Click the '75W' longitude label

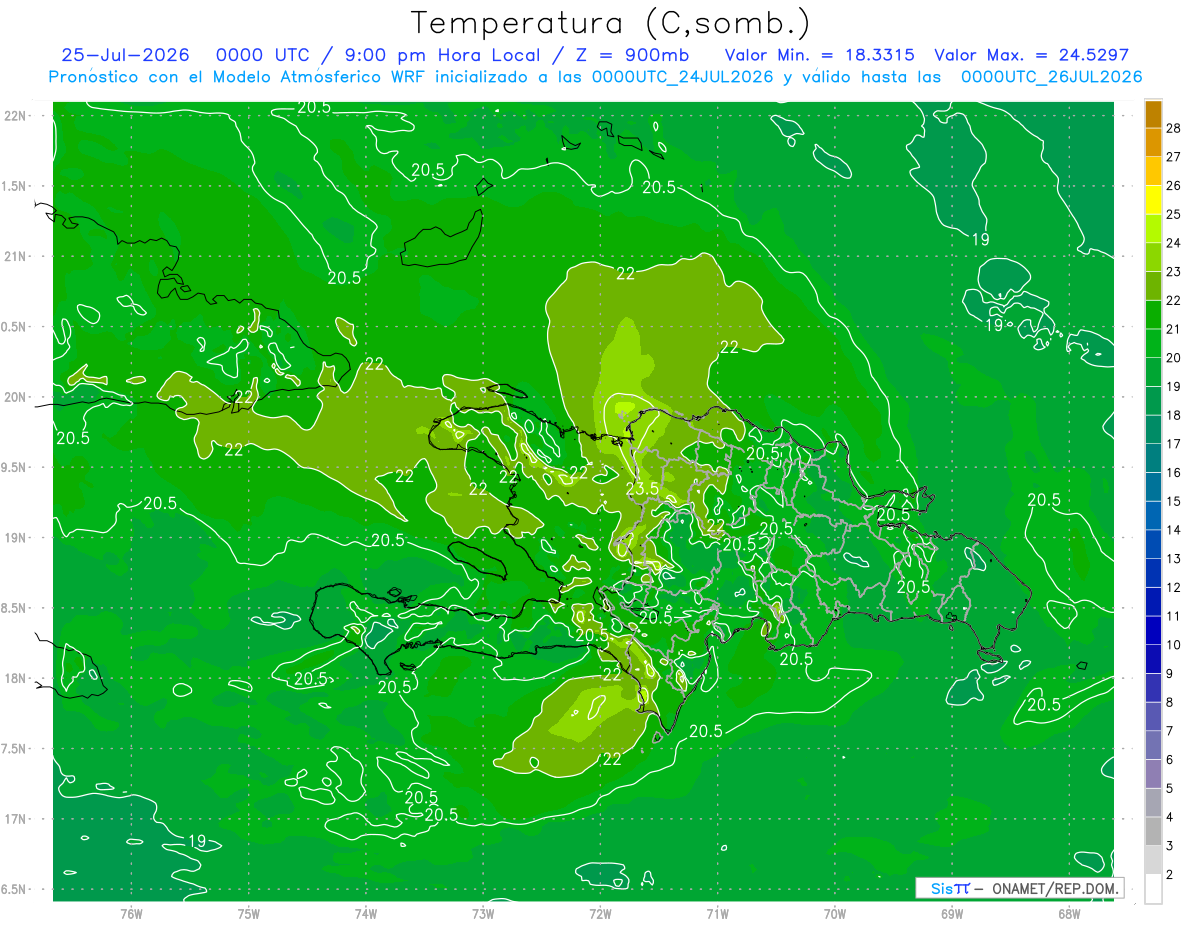pos(249,913)
